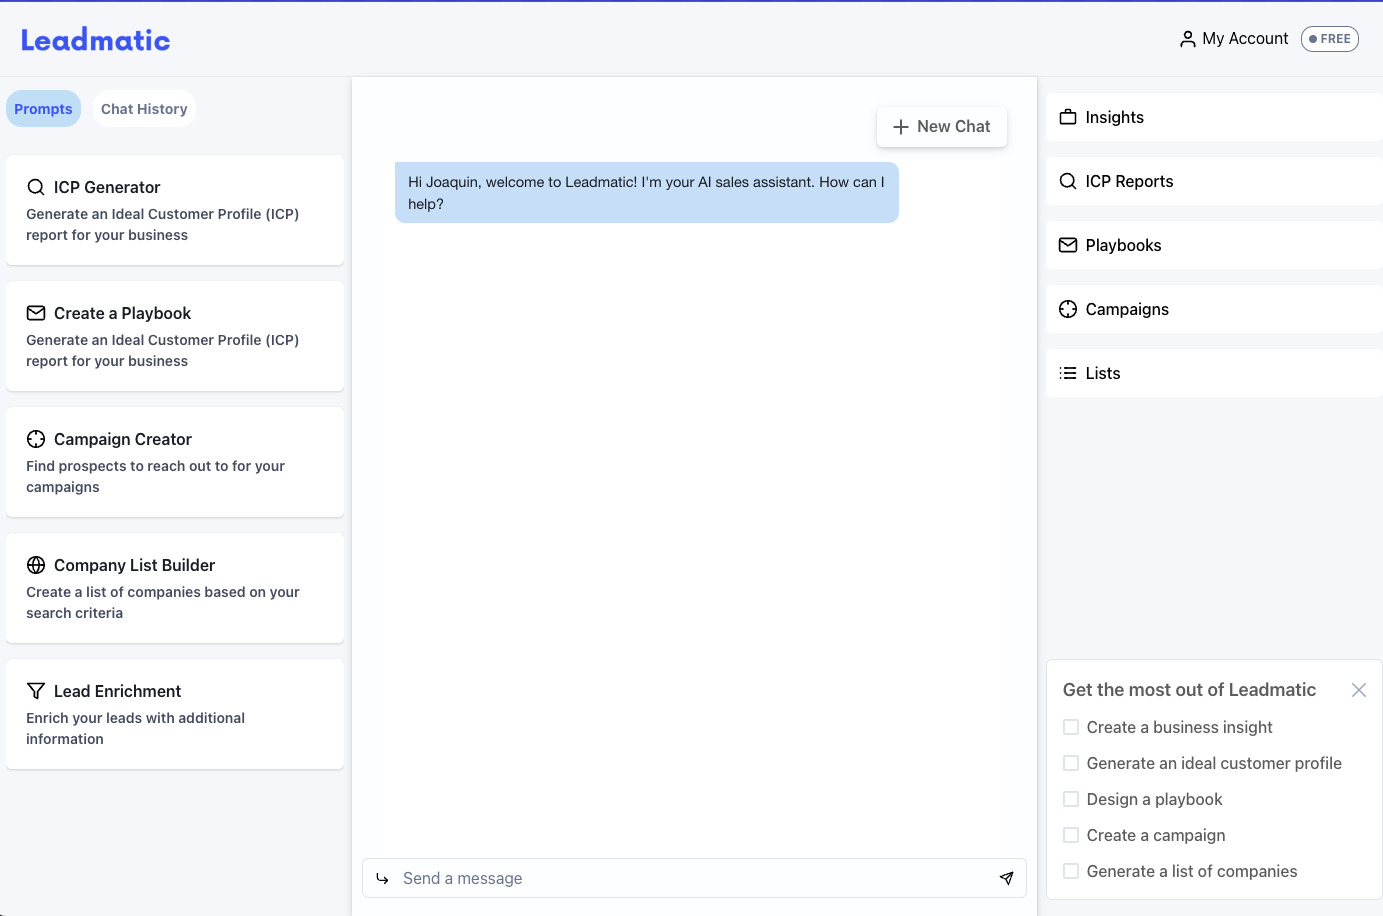Click the search icon next to ICP Reports
This screenshot has width=1383, height=916.
click(1068, 181)
